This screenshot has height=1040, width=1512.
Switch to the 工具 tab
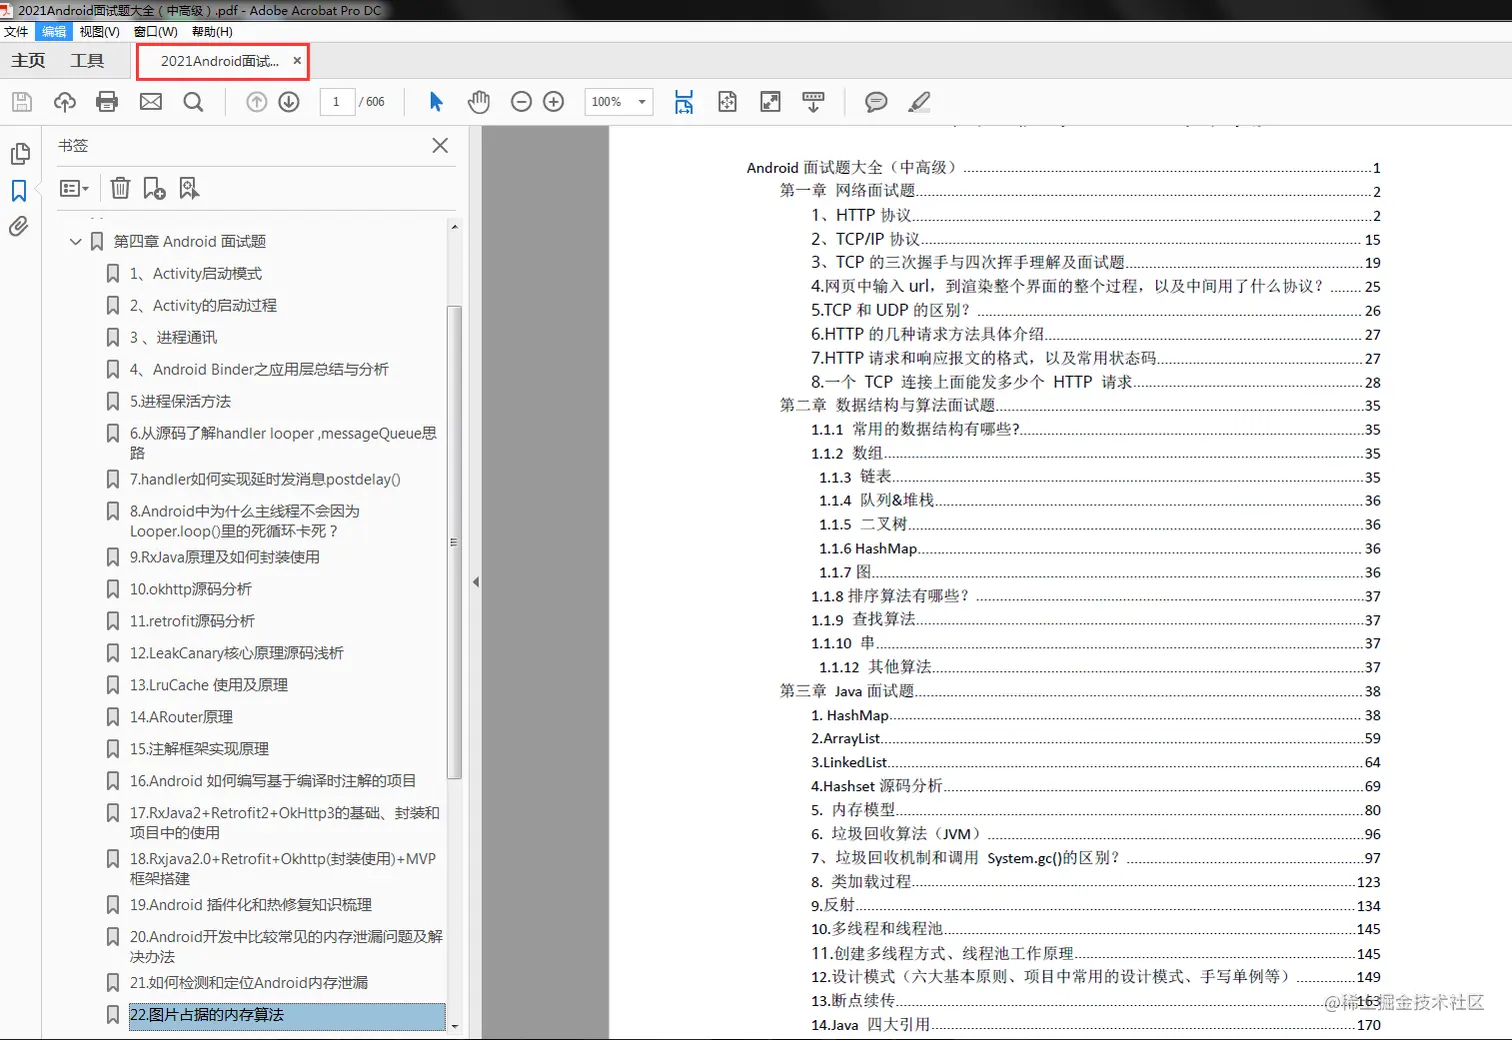click(x=87, y=61)
